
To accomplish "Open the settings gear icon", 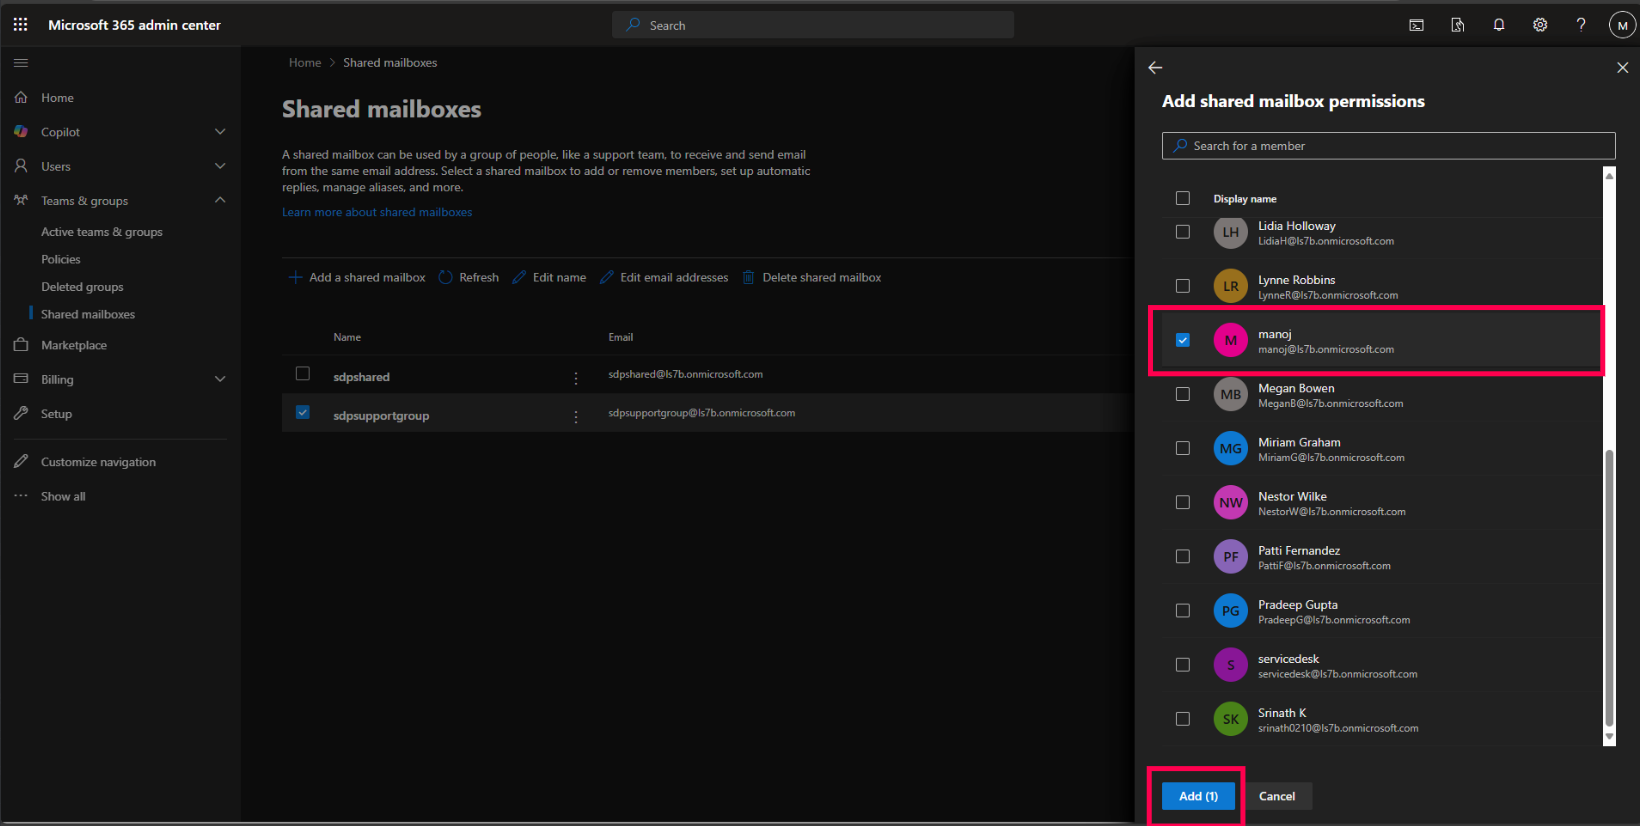I will (1539, 25).
